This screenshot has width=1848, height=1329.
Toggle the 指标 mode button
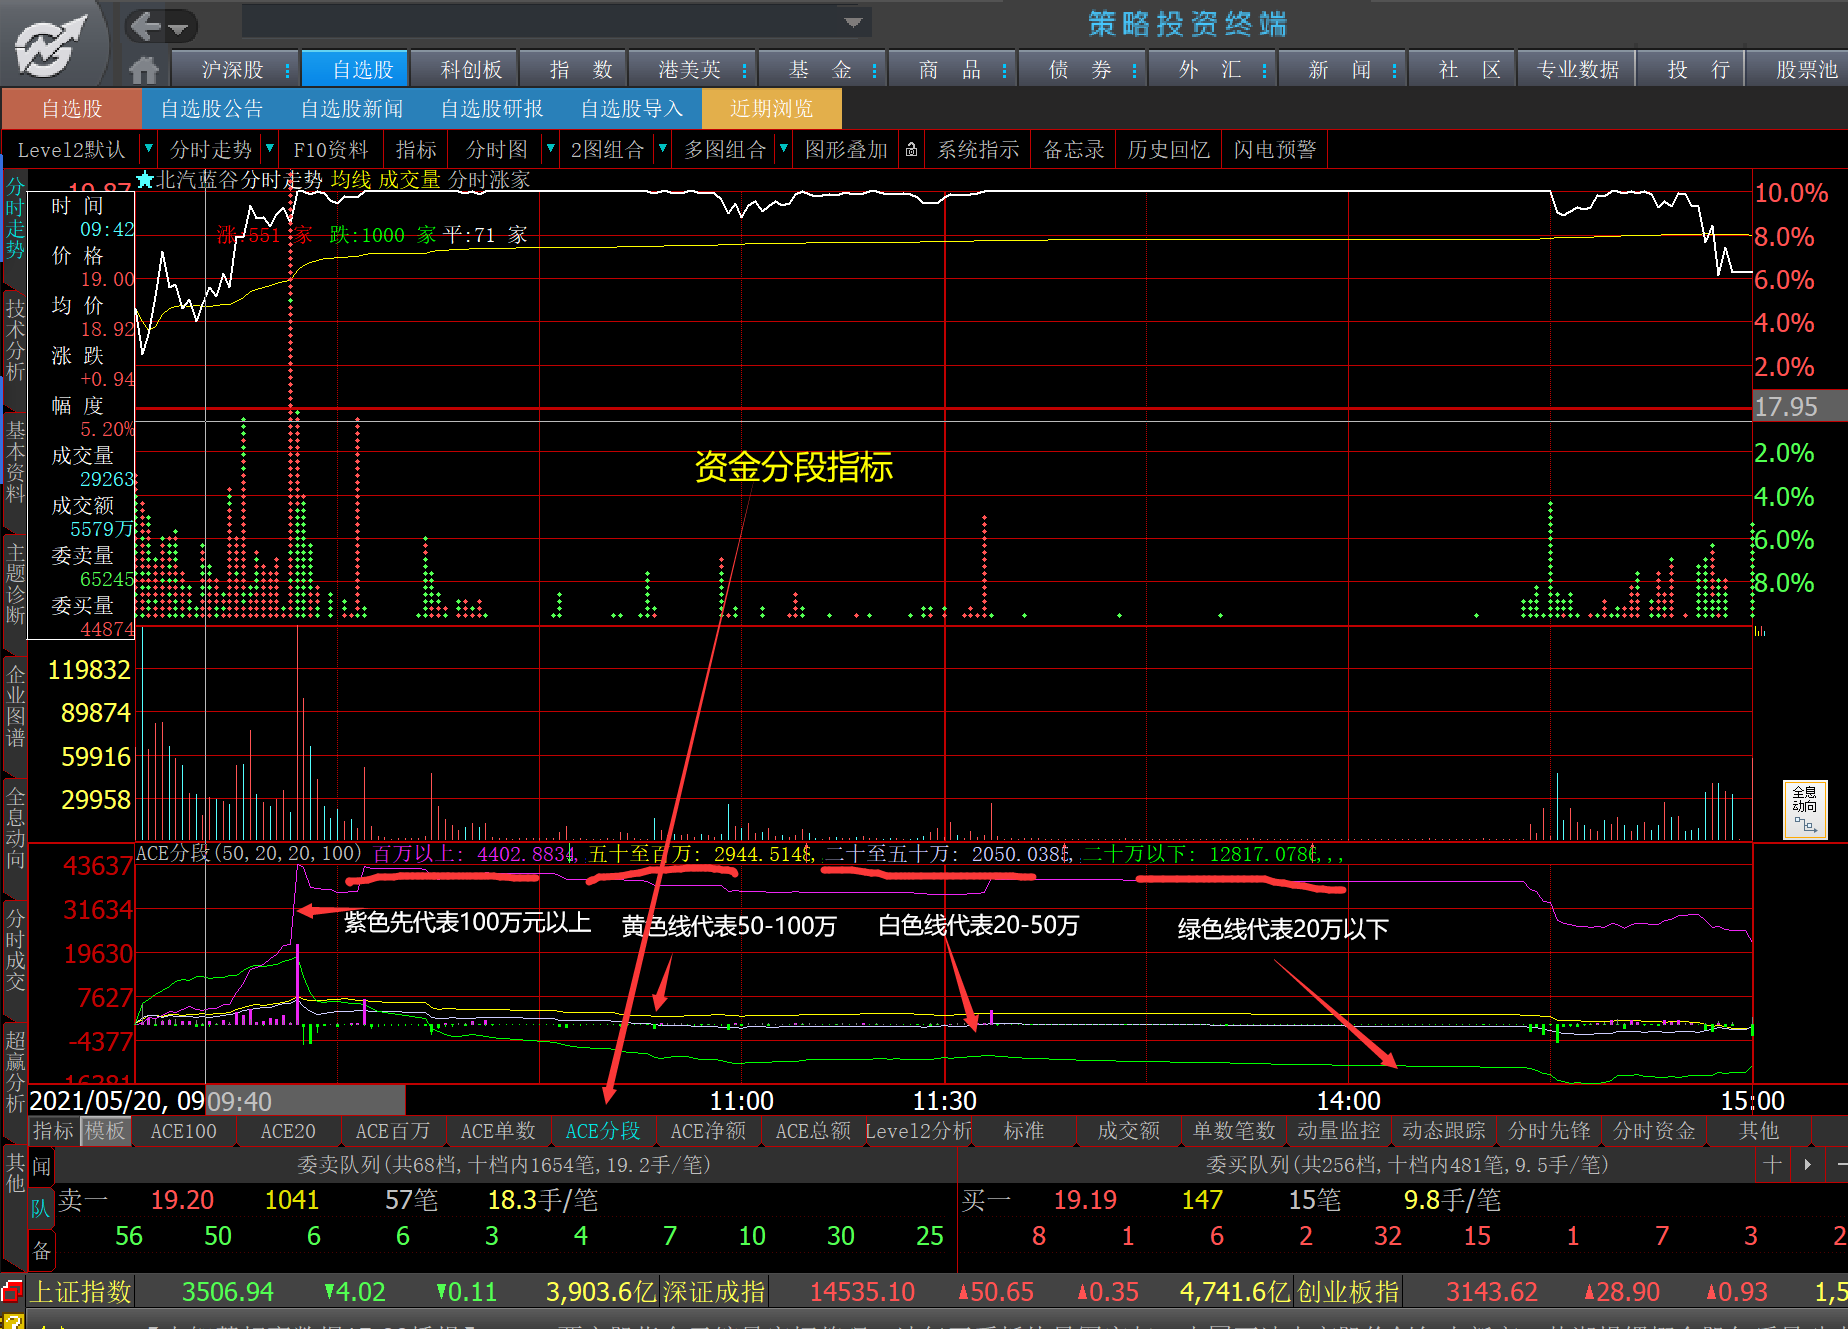(x=53, y=1131)
